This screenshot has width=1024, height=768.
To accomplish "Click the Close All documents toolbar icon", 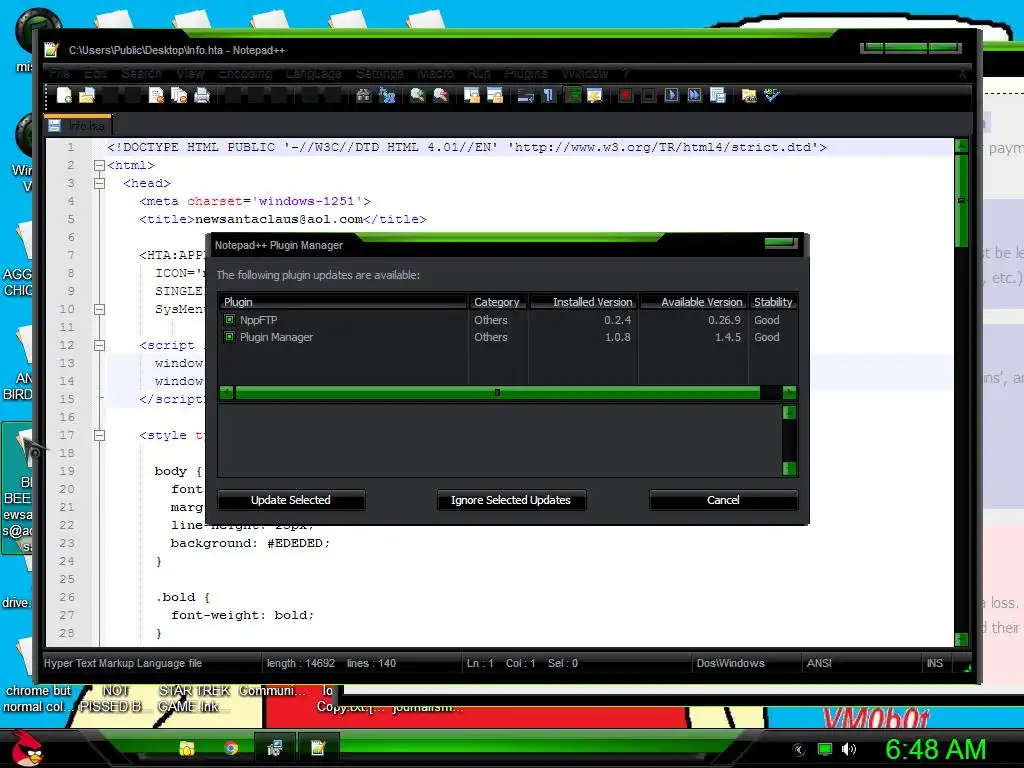I will coord(179,95).
